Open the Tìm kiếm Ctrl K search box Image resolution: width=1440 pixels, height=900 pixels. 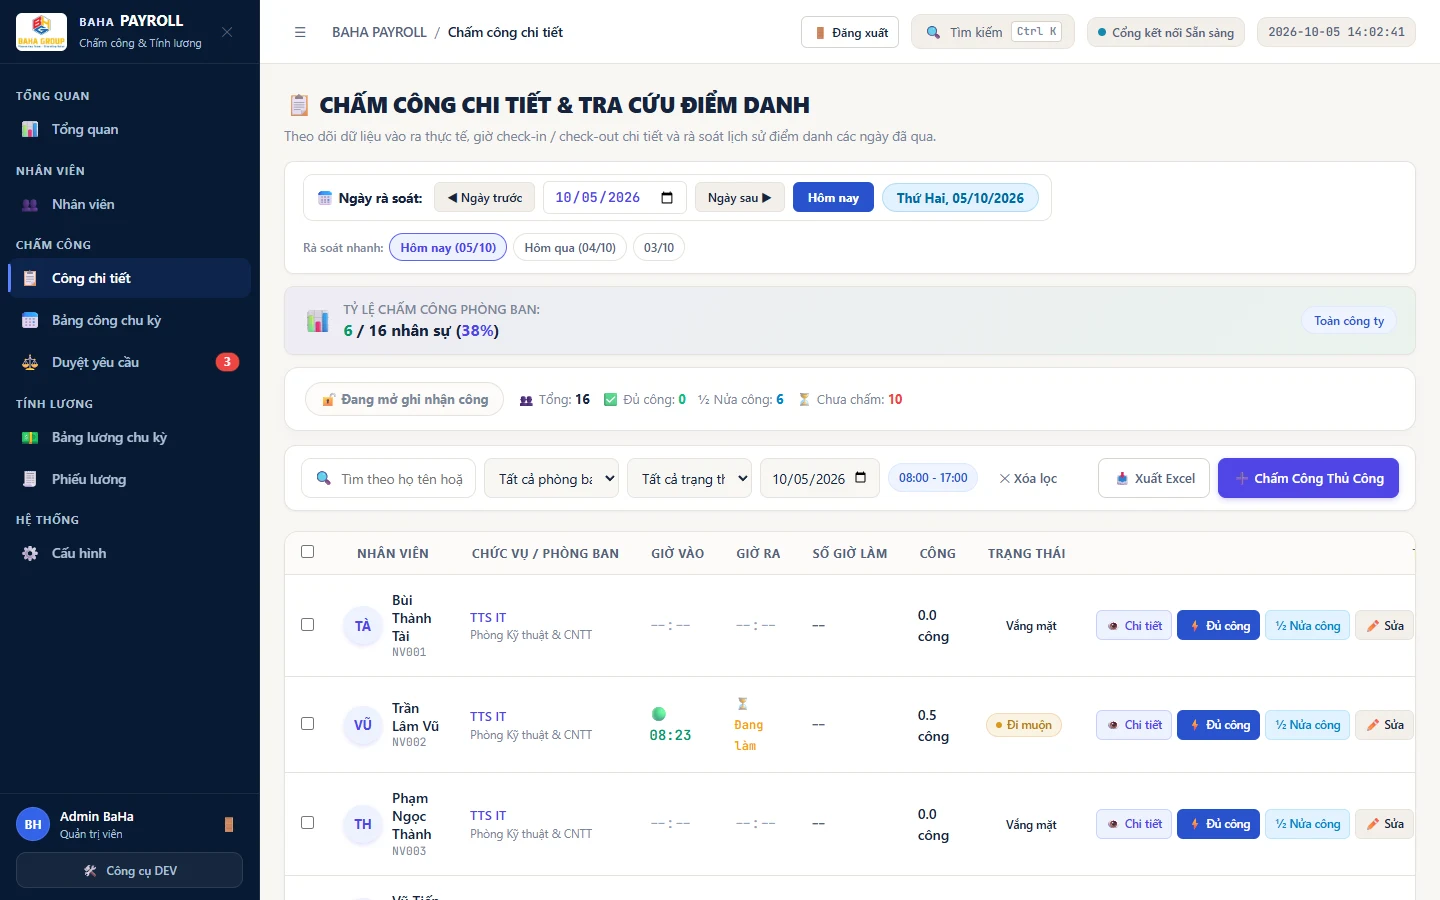(993, 32)
